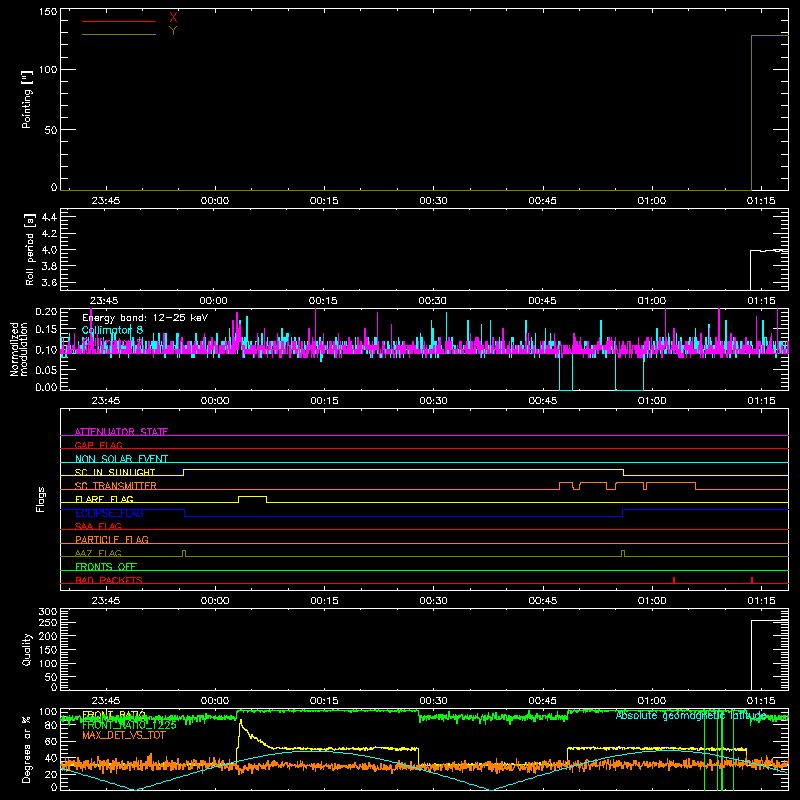The image size is (800, 800).
Task: Click the Flags axis title
Action: [x=41, y=499]
